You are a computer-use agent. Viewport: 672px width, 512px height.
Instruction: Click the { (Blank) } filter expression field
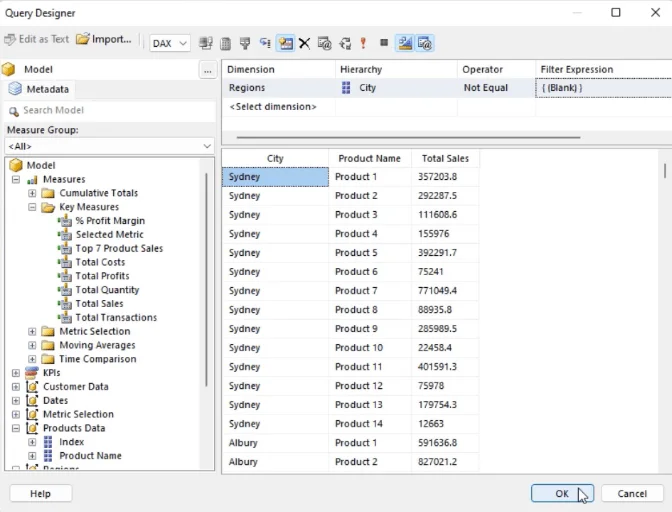[603, 88]
